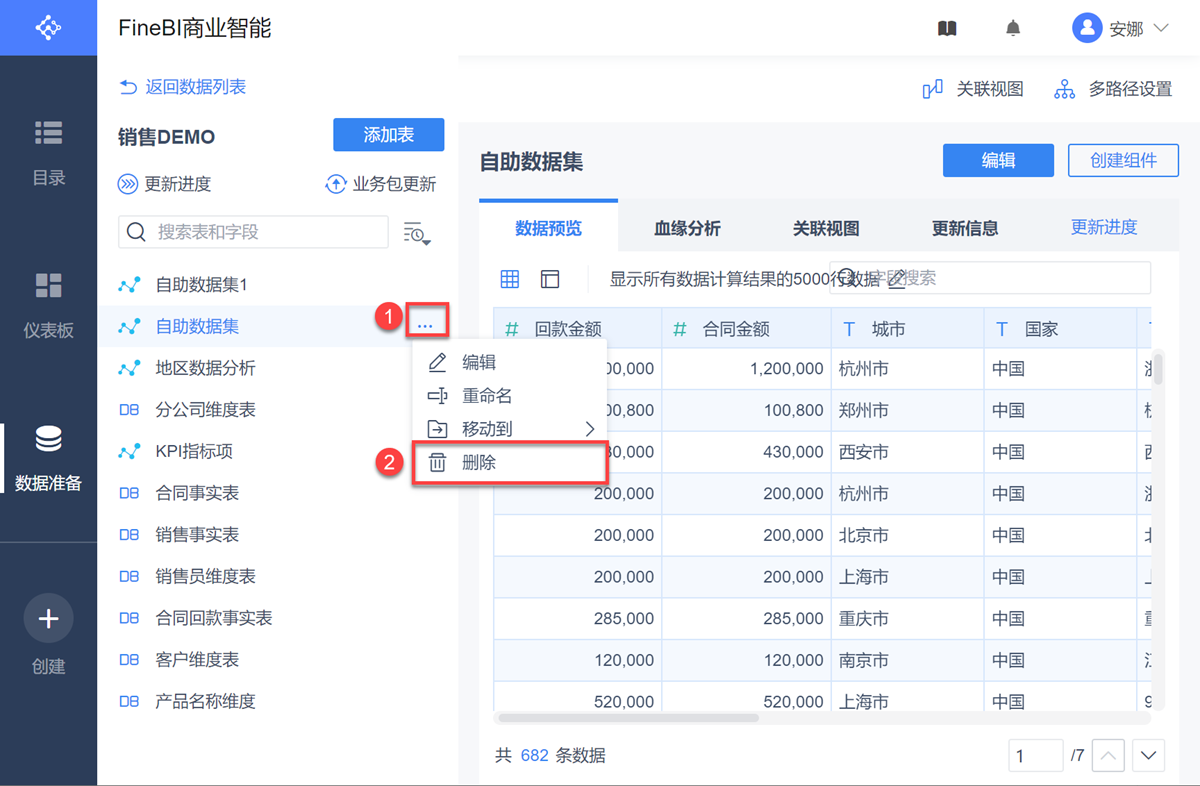Screen dimensions: 1200x786
Task: Click the 682 record count link
Action: 535,756
